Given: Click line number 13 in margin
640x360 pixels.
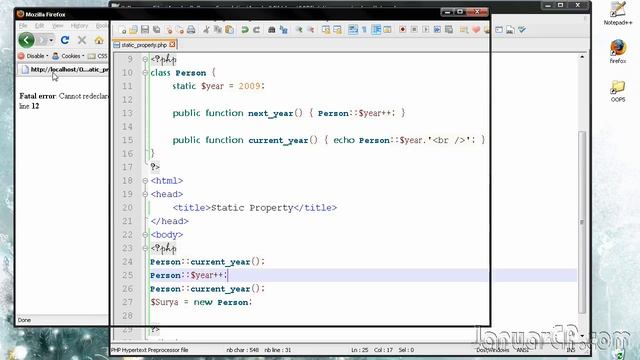Looking at the screenshot, I should 127,113.
